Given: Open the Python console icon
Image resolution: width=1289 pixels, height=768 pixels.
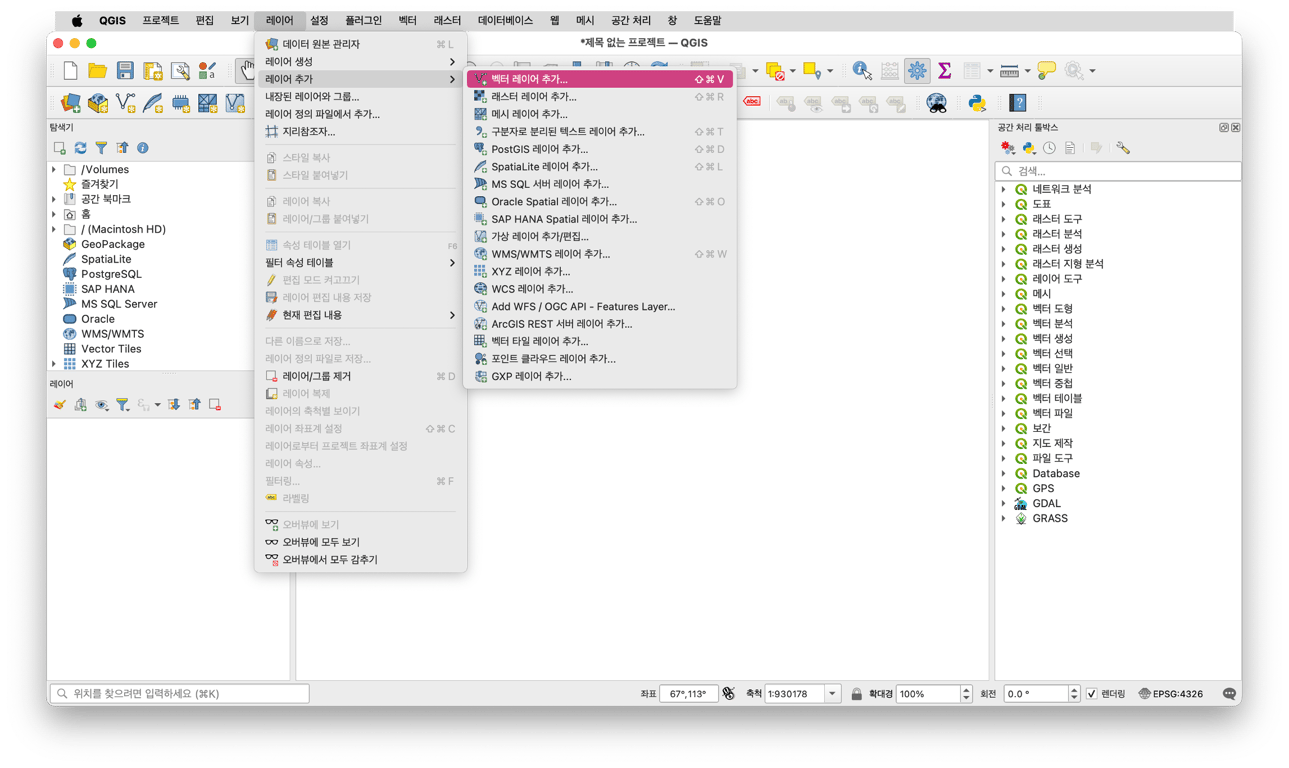Looking at the screenshot, I should (x=977, y=101).
